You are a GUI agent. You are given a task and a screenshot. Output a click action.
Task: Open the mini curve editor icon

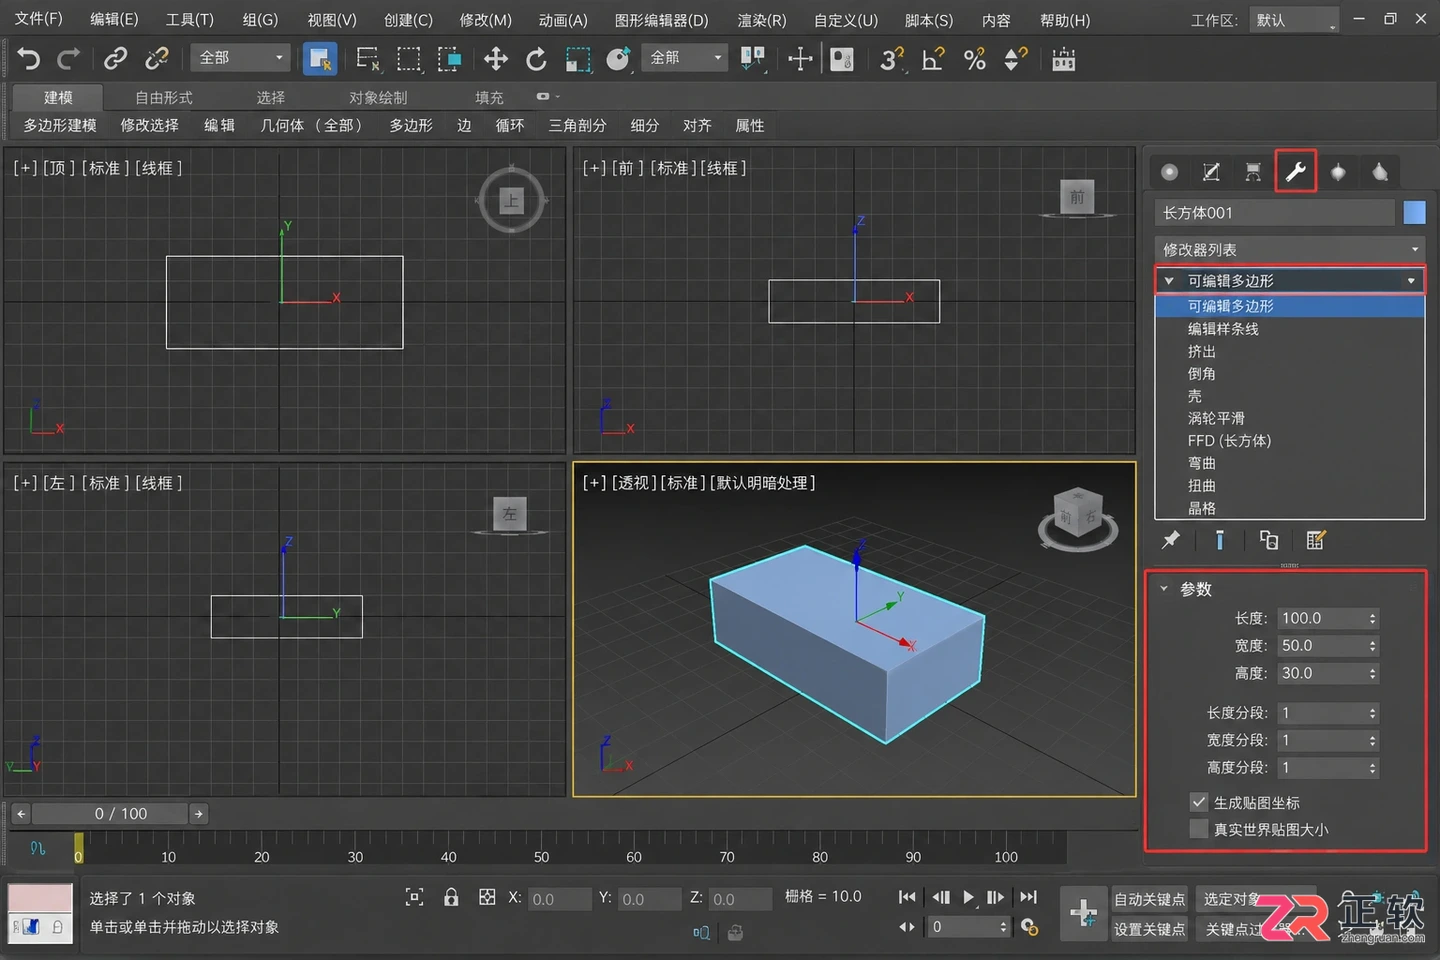(x=38, y=848)
